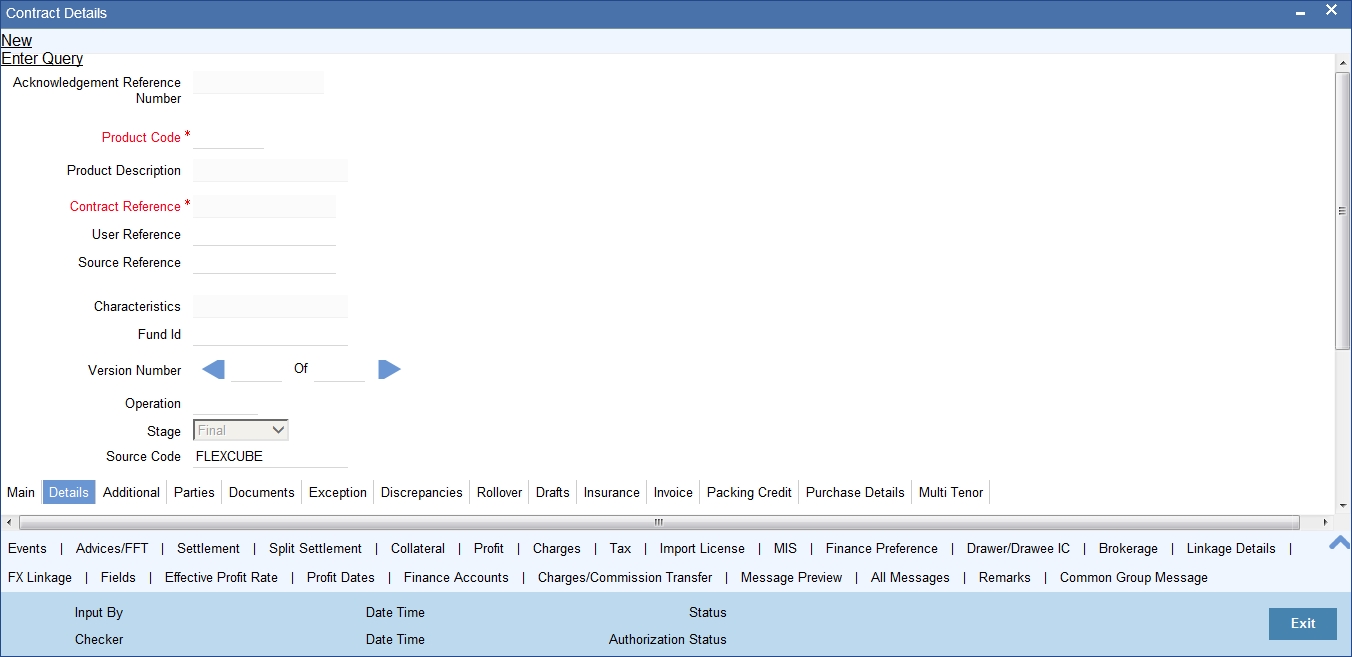Click the Exit button

tap(1303, 623)
